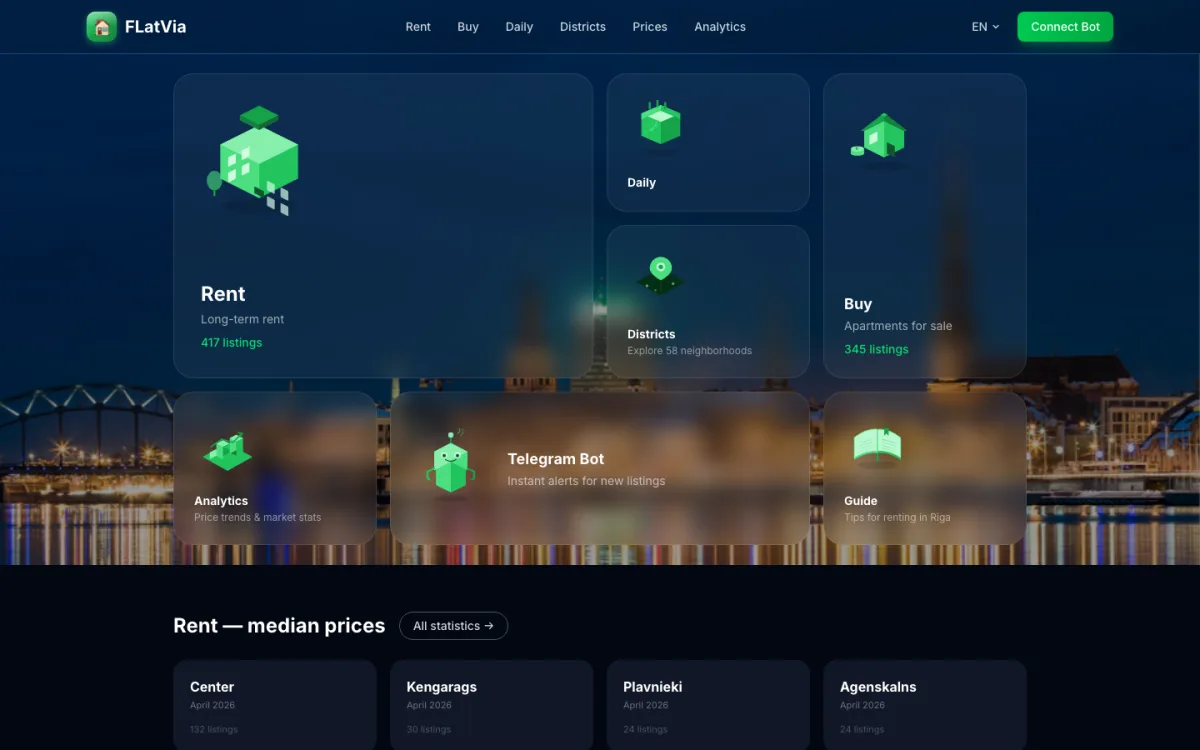
Task: Click the FLatVia brand name
Action: 155,27
